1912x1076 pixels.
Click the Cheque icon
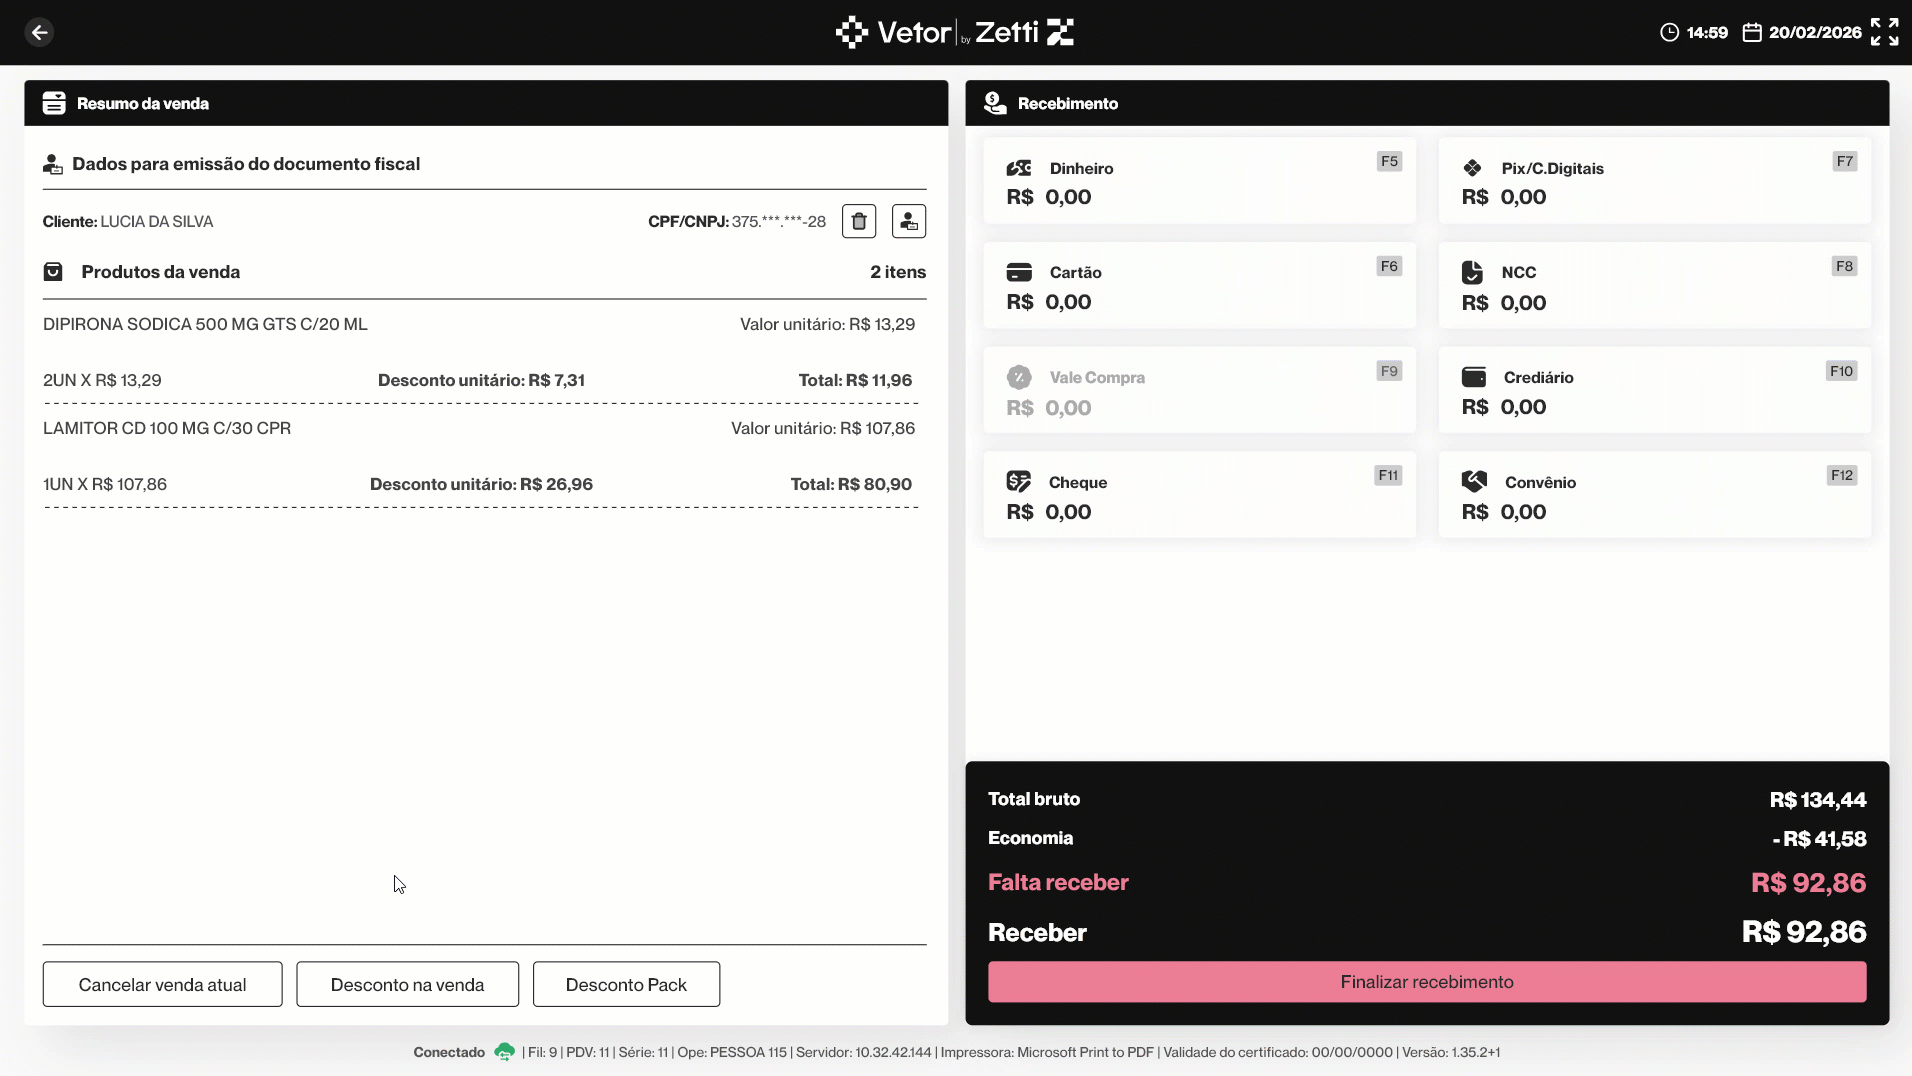pyautogui.click(x=1018, y=482)
